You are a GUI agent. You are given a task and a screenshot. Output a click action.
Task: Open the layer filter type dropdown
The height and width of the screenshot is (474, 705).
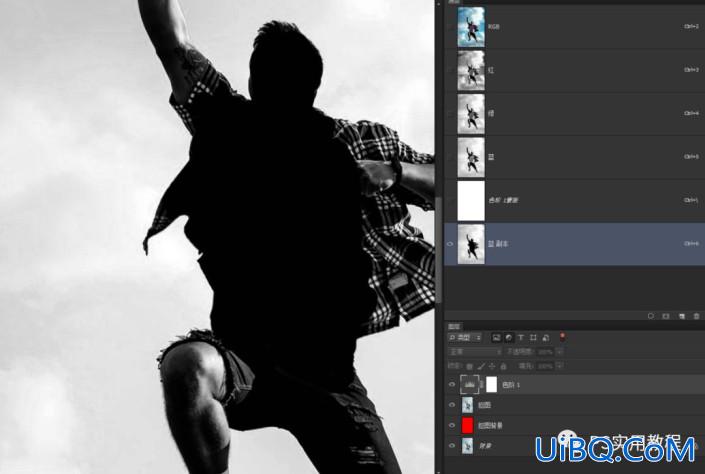tap(465, 337)
